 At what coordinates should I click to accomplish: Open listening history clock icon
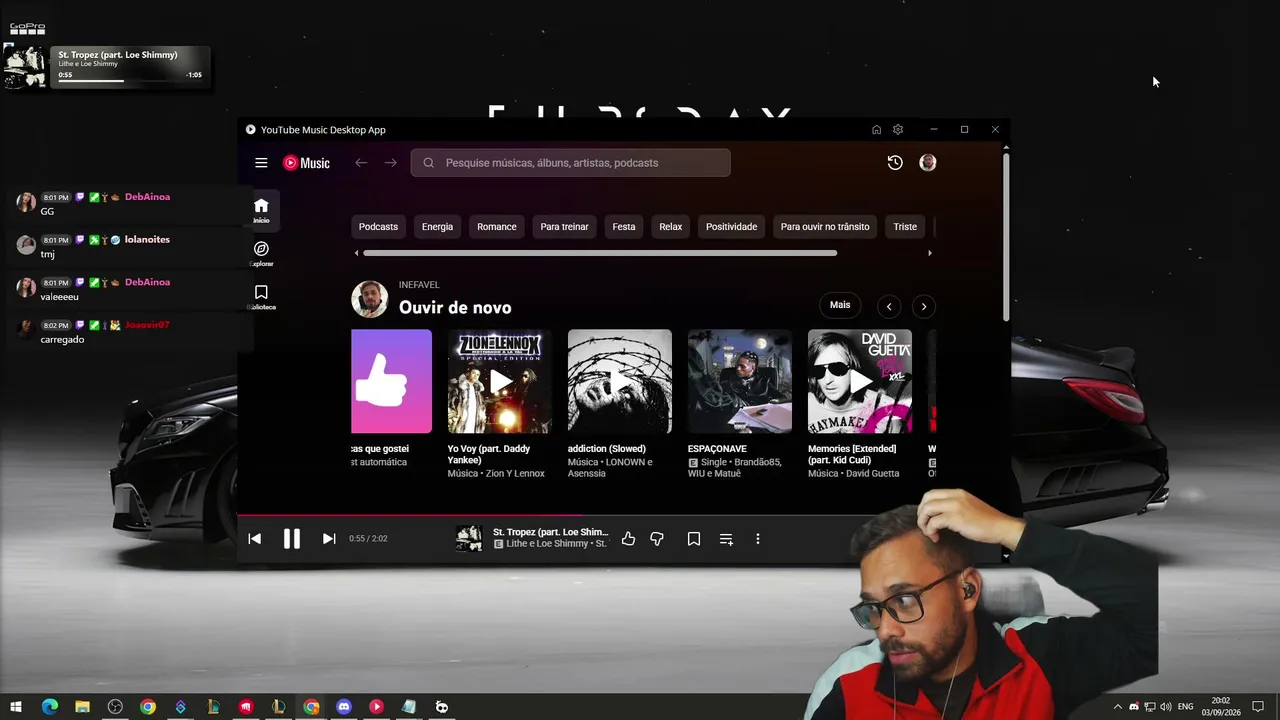[895, 163]
